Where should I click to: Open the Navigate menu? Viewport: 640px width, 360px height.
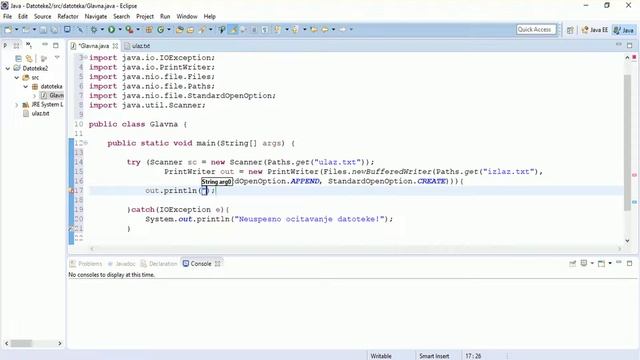[x=96, y=16]
